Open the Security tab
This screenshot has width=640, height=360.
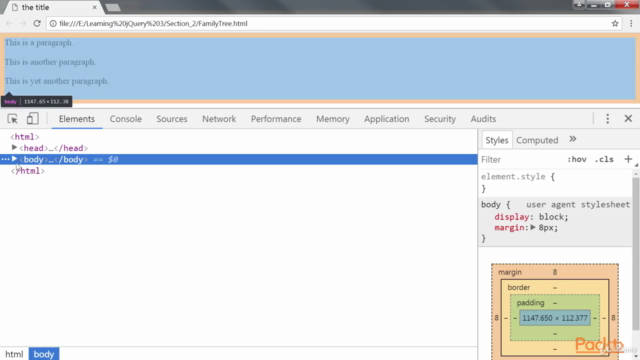click(440, 119)
